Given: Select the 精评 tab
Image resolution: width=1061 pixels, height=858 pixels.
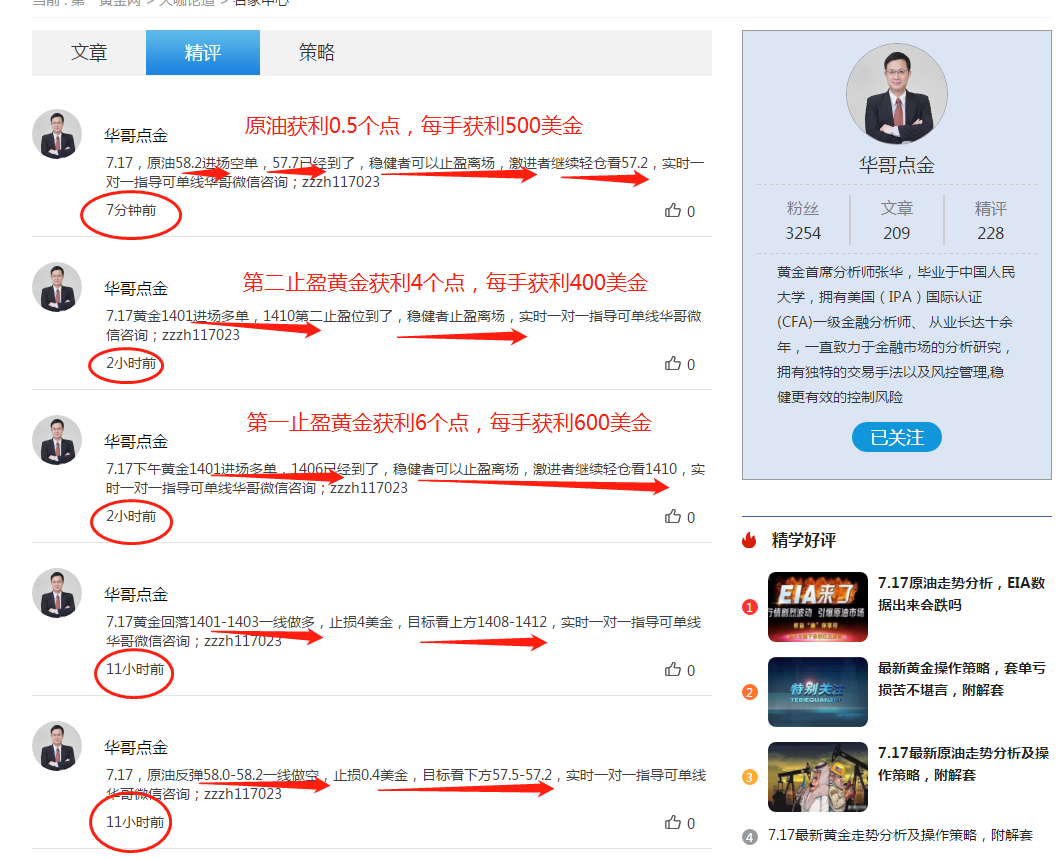Looking at the screenshot, I should [203, 53].
